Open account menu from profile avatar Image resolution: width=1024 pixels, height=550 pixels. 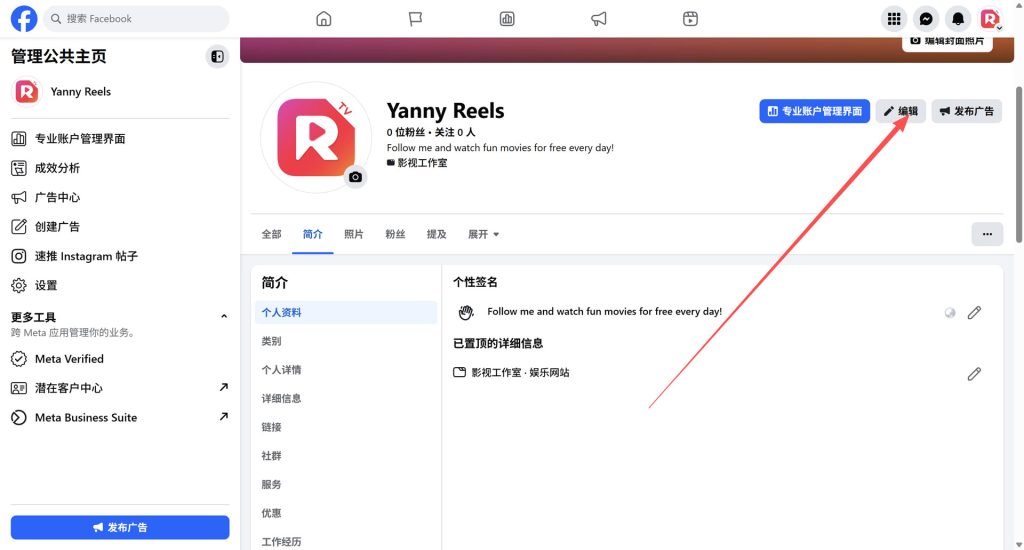coord(990,19)
